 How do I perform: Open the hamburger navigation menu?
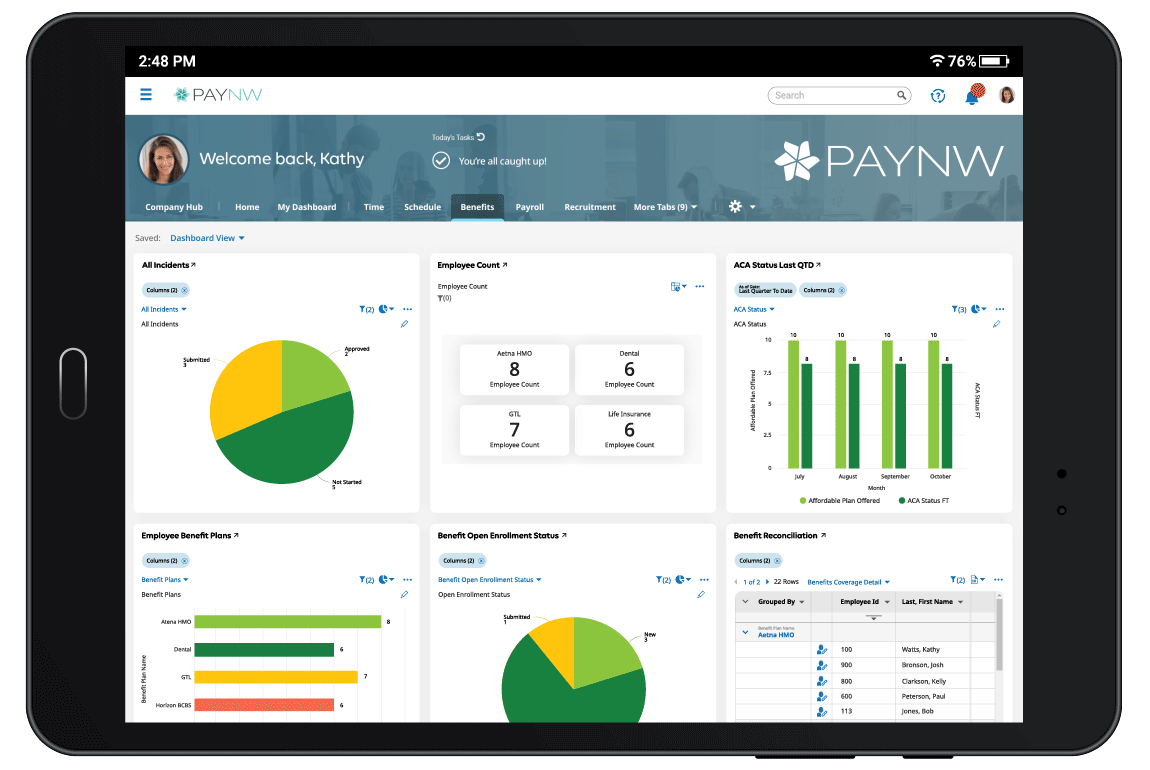point(146,95)
